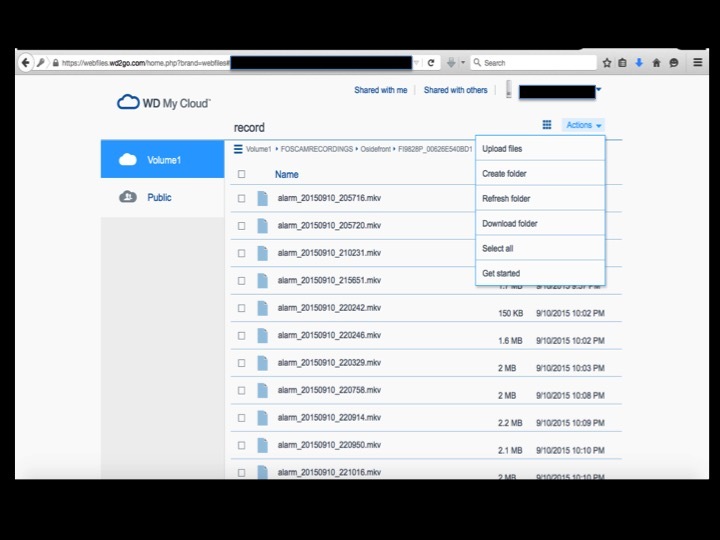
Task: Open the Shared with me link
Action: 381,90
